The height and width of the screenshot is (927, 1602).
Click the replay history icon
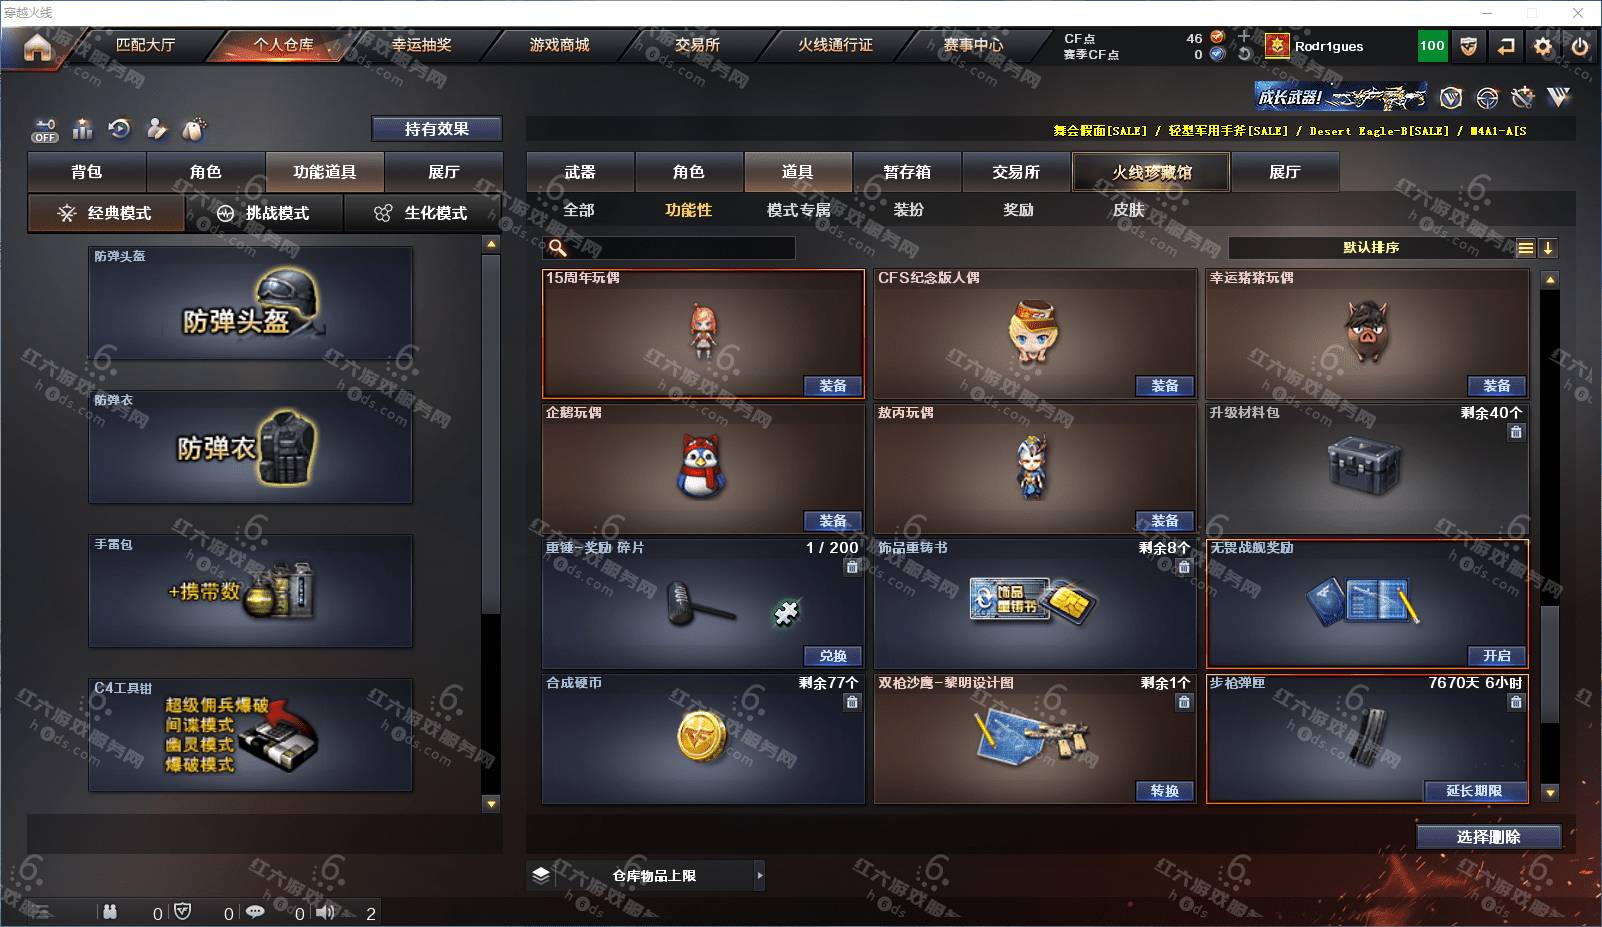coord(119,129)
